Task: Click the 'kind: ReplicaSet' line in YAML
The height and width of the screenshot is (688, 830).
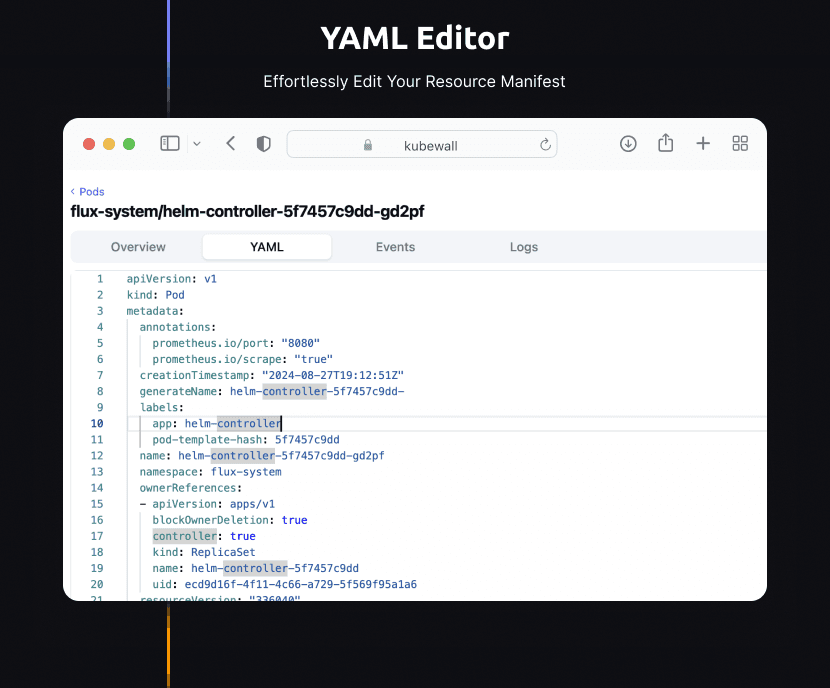Action: 204,552
